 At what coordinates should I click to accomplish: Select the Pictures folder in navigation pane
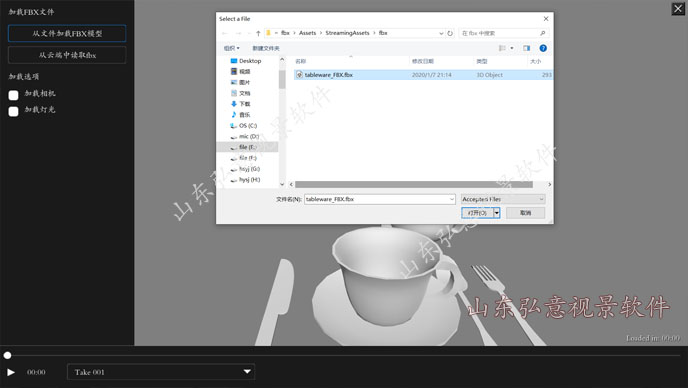(240, 83)
